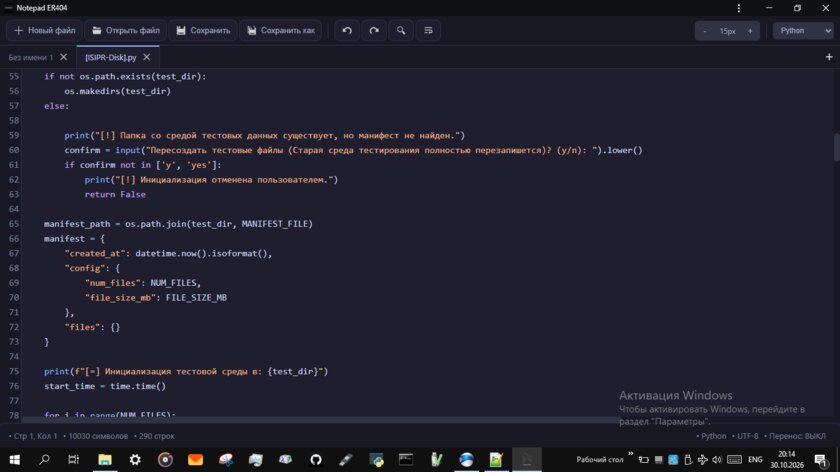Image resolution: width=840 pixels, height=472 pixels.
Task: Click 290 строк in status bar
Action: (x=154, y=436)
